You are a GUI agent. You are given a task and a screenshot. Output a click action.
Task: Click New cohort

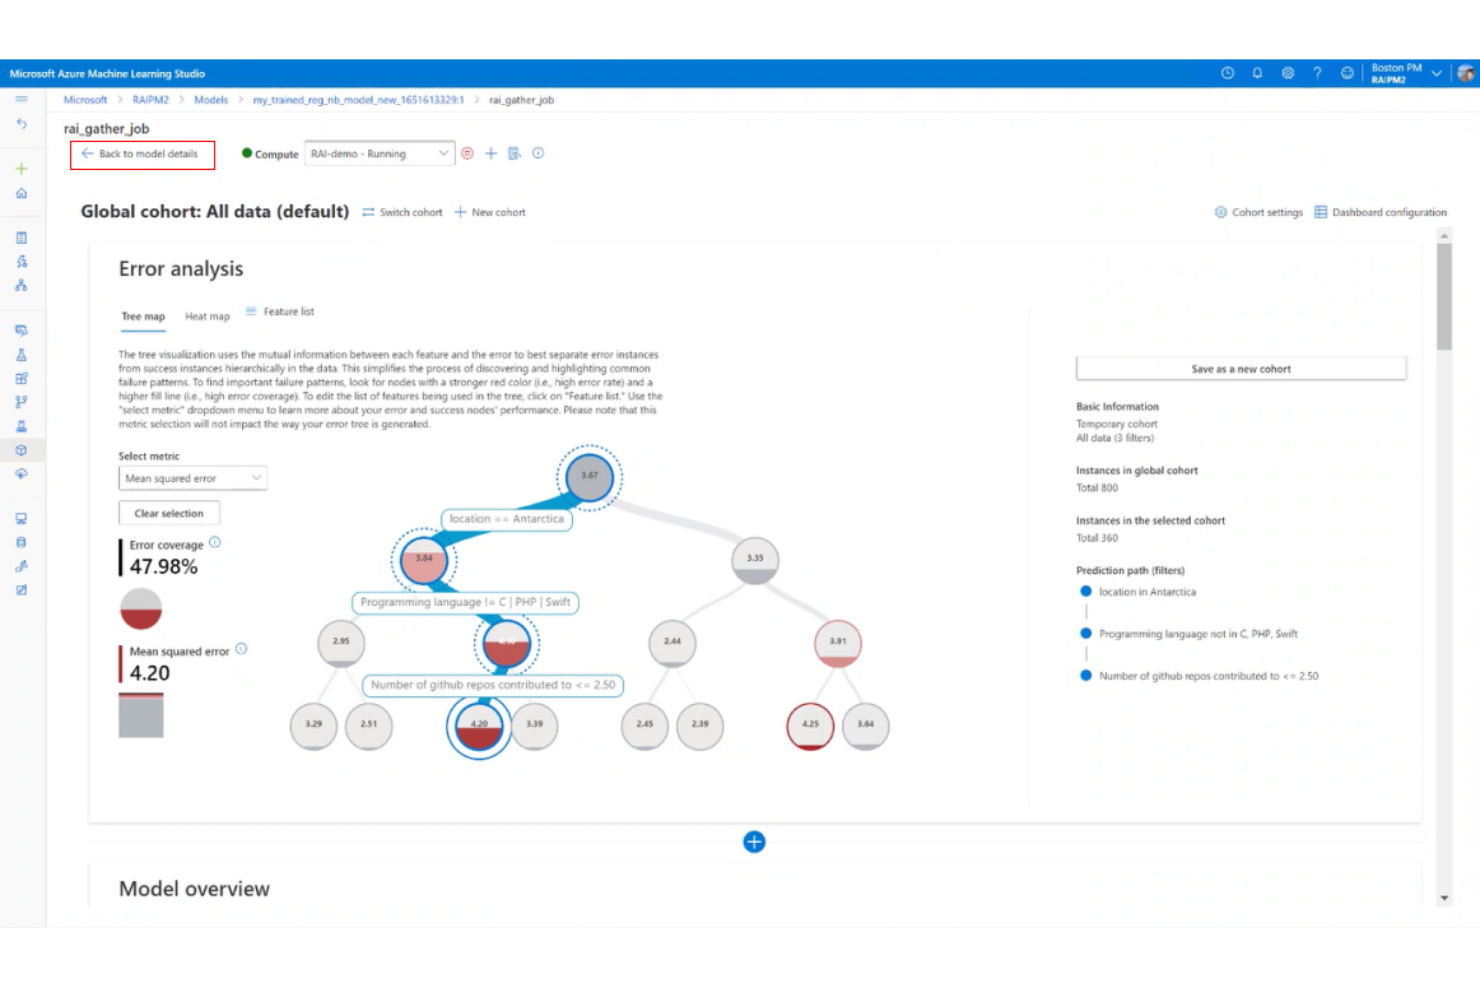pos(490,212)
